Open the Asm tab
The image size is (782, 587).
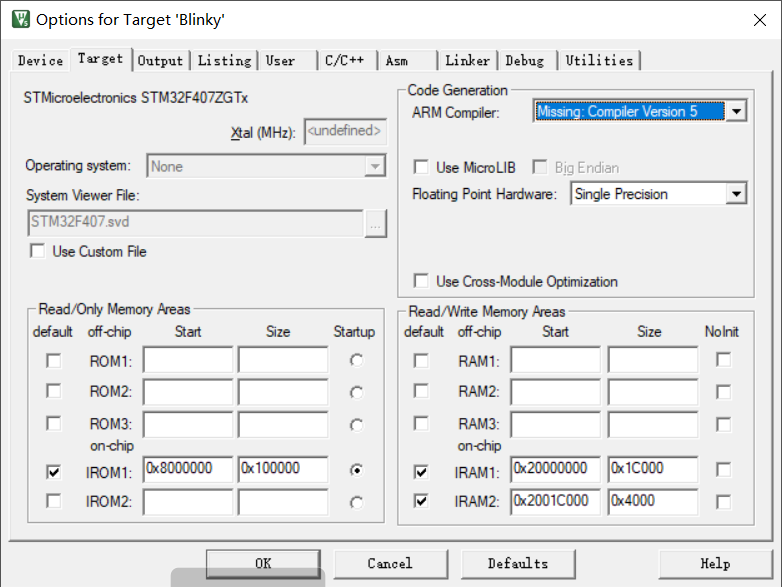pos(397,61)
